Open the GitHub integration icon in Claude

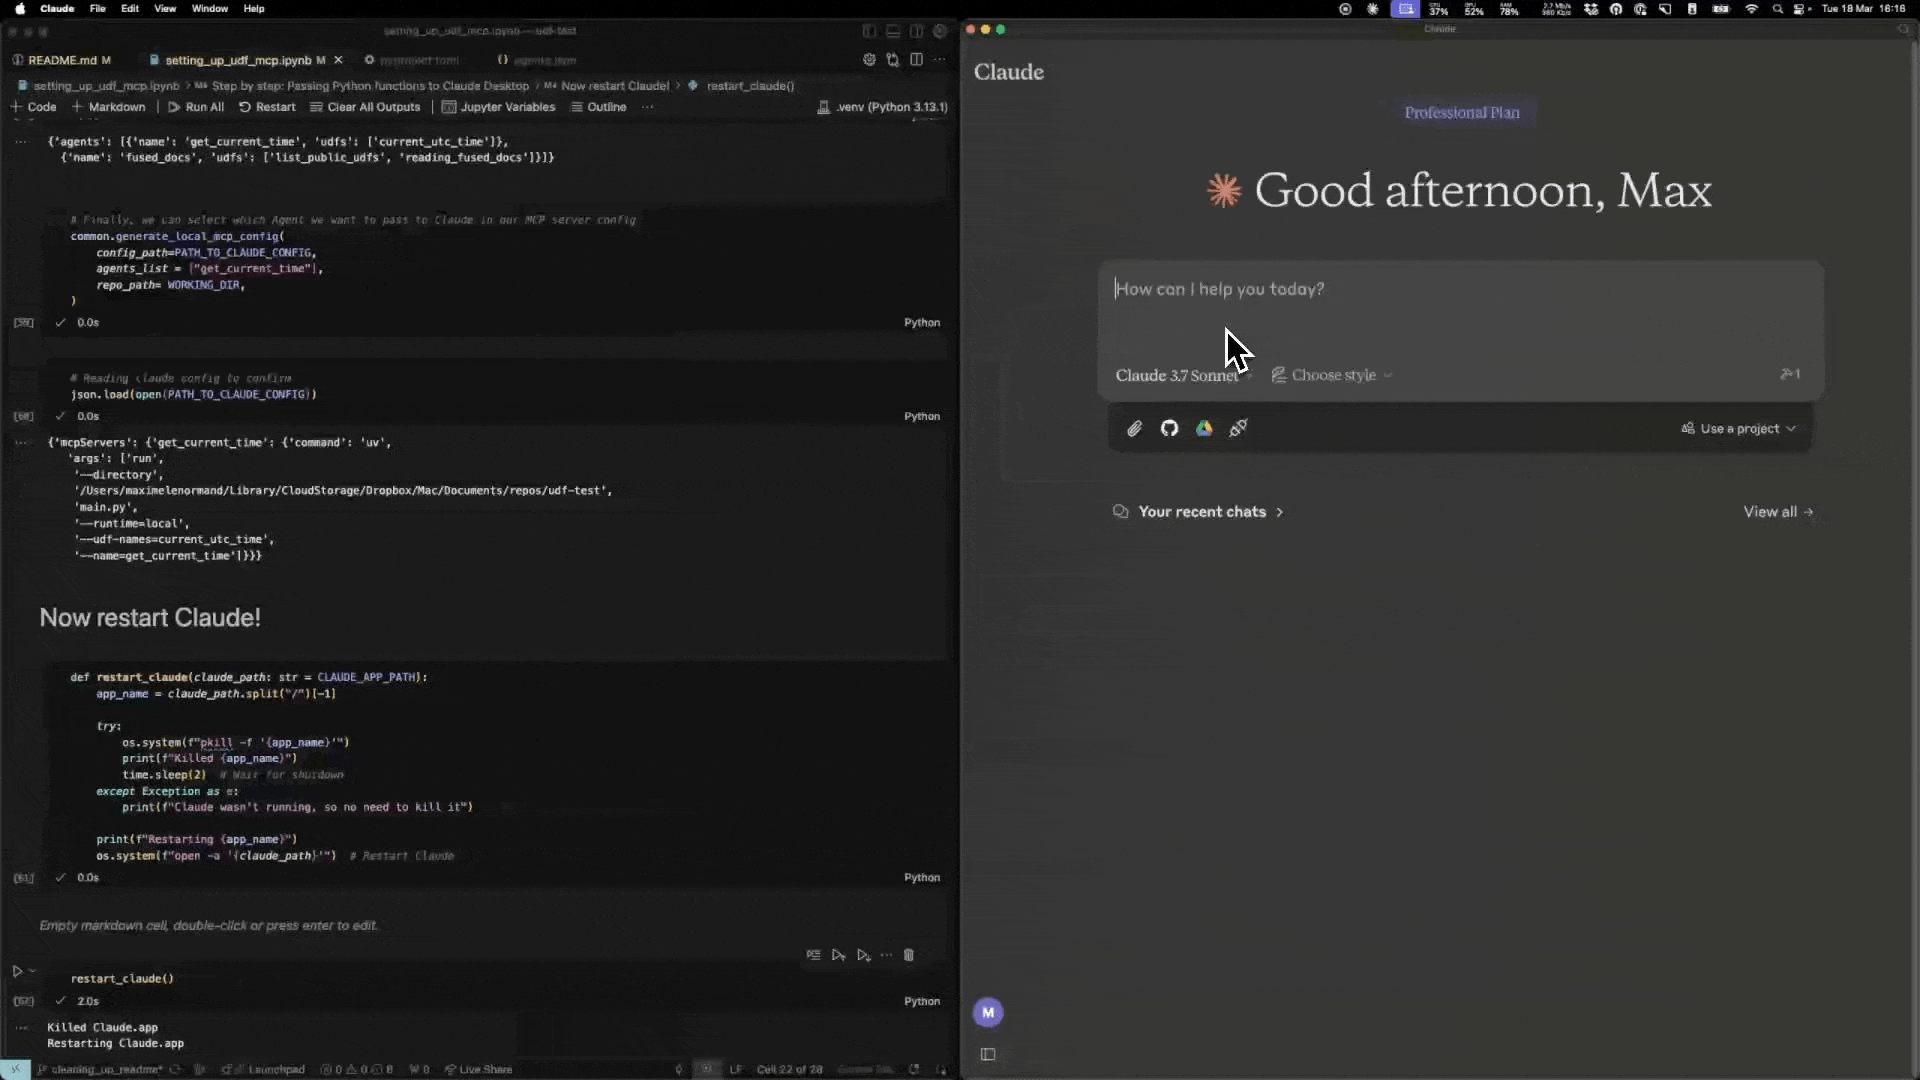(x=1169, y=428)
